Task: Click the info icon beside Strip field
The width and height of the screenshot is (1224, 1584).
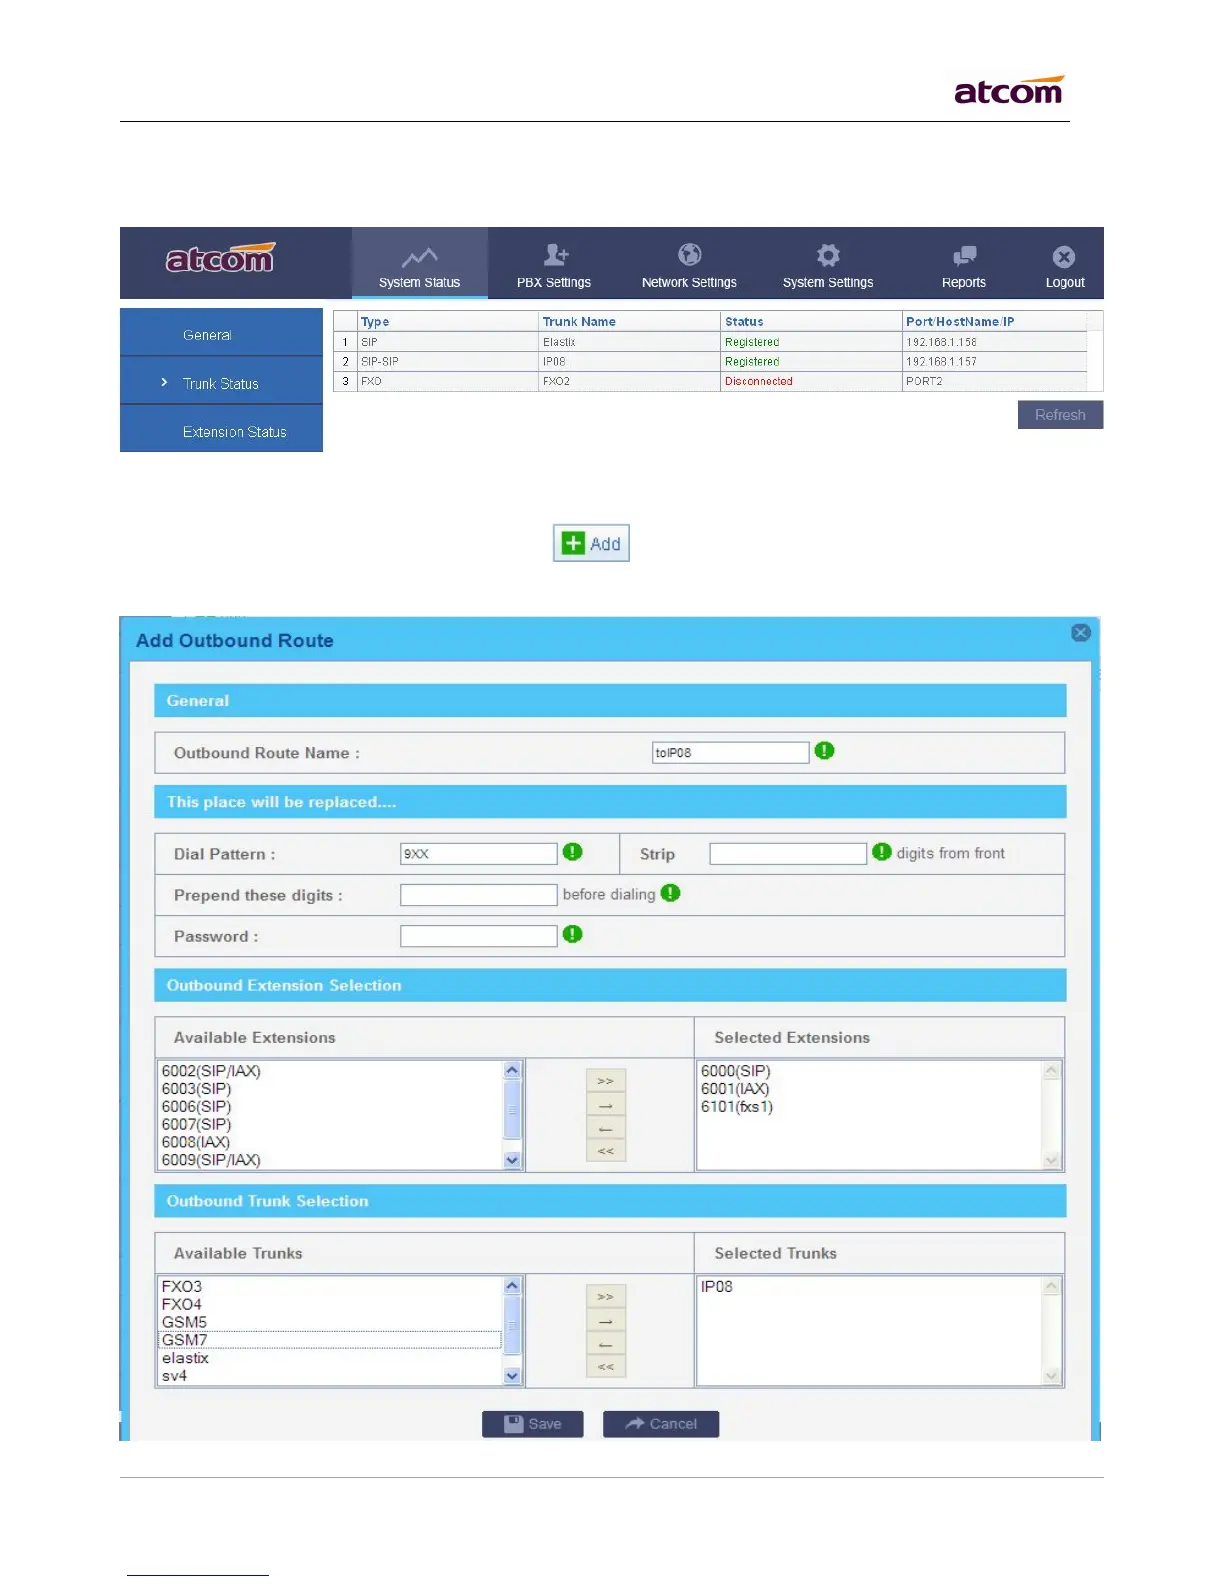Action: pyautogui.click(x=881, y=852)
